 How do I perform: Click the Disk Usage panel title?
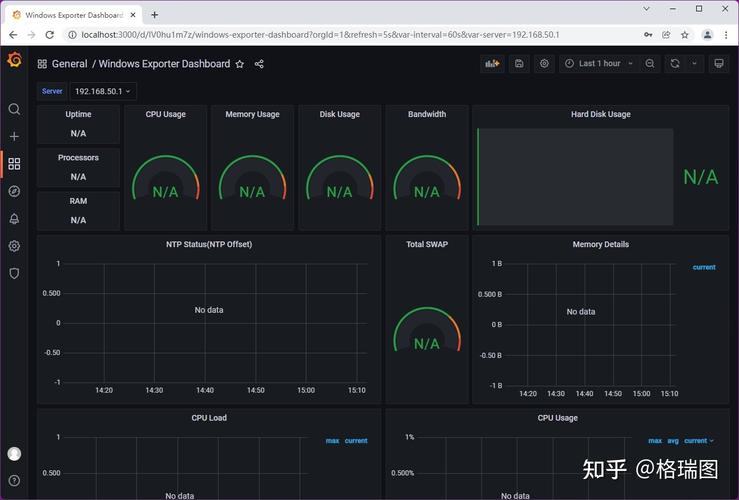(339, 114)
